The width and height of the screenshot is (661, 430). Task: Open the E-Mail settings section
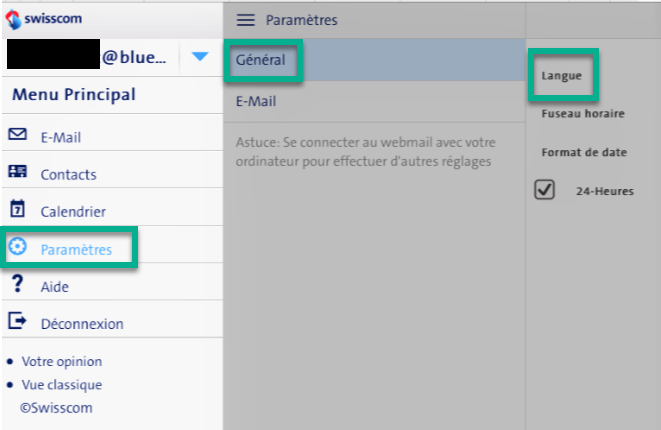pyautogui.click(x=256, y=102)
